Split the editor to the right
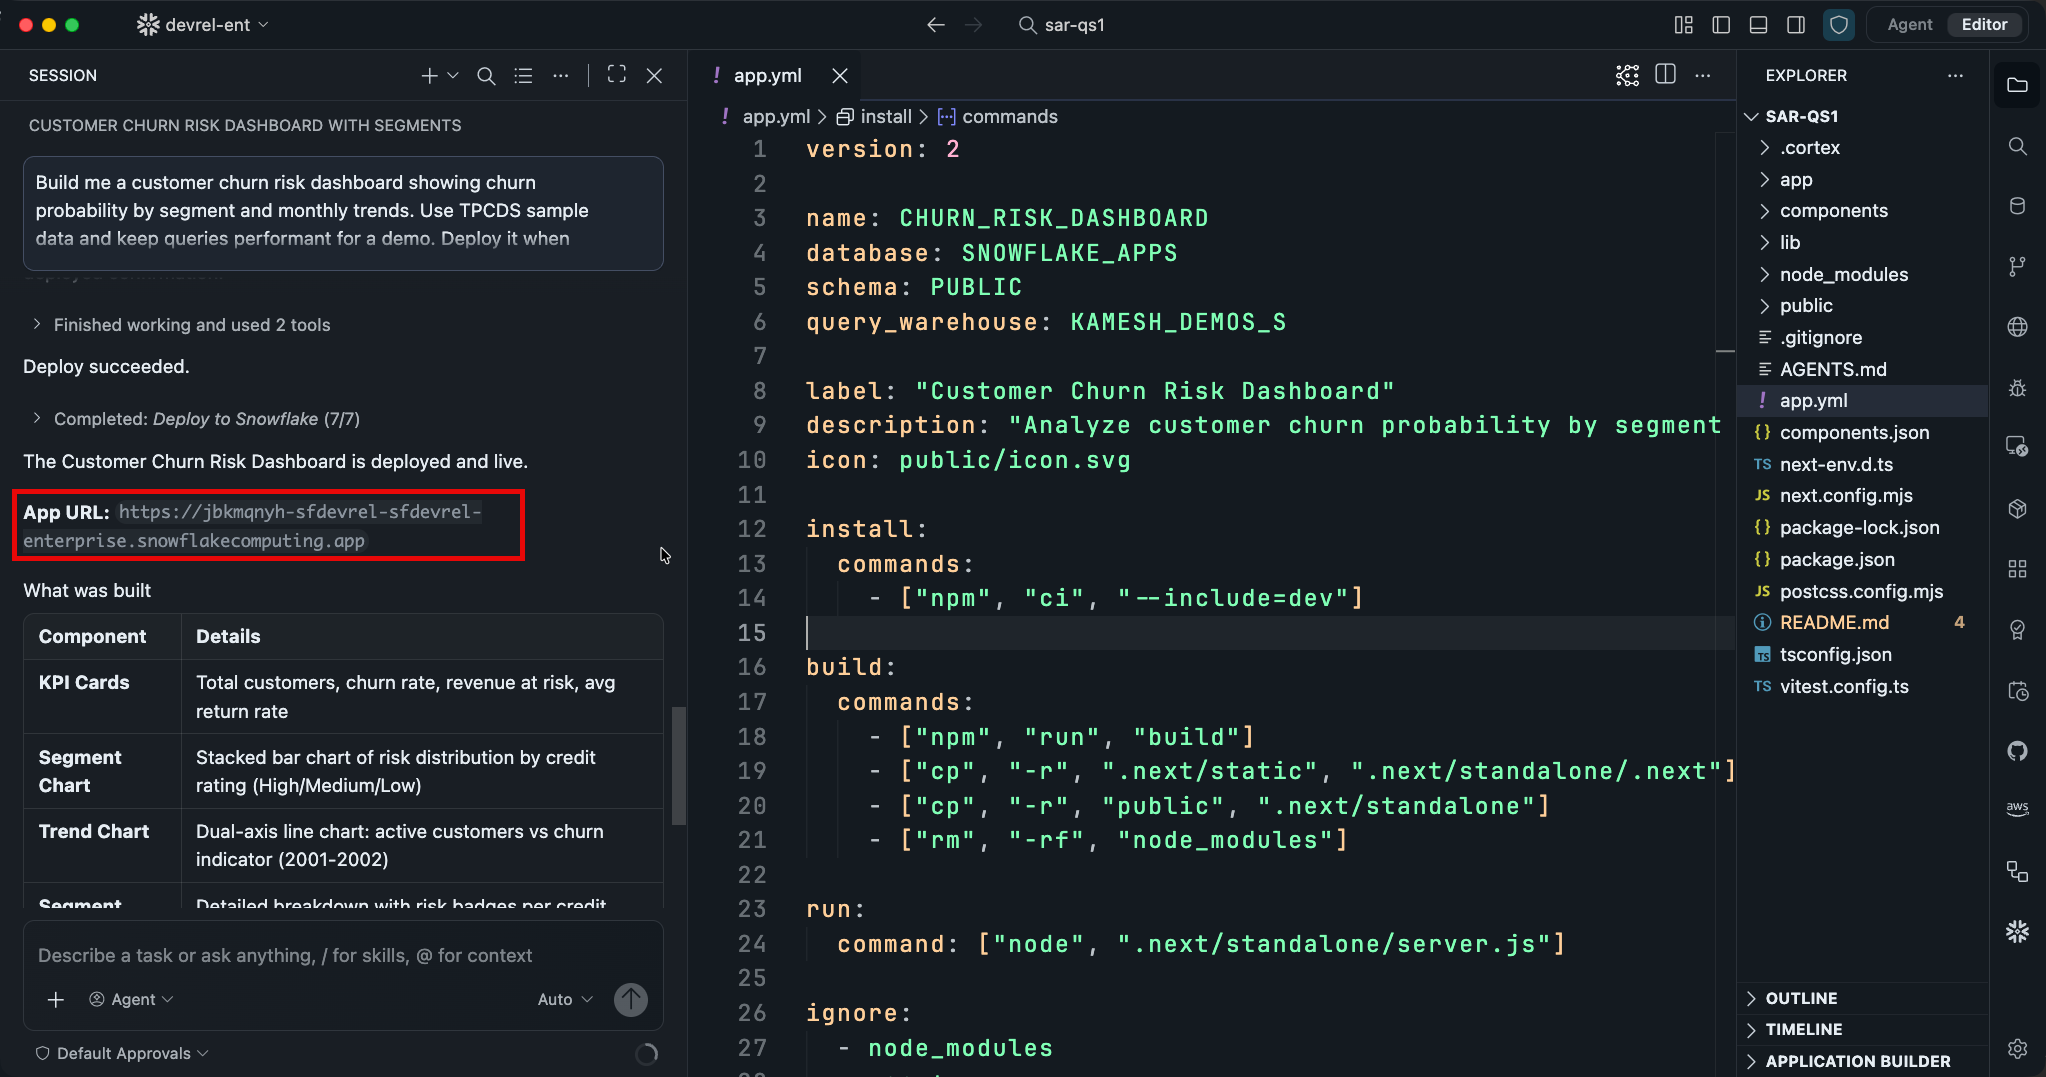Image resolution: width=2046 pixels, height=1077 pixels. pos(1665,75)
